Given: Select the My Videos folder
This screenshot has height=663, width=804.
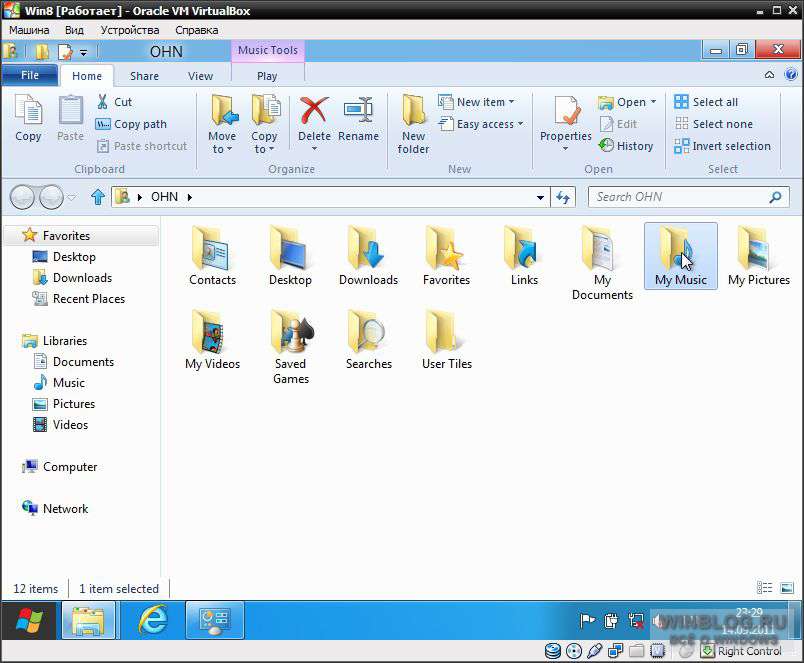Looking at the screenshot, I should click(x=212, y=339).
